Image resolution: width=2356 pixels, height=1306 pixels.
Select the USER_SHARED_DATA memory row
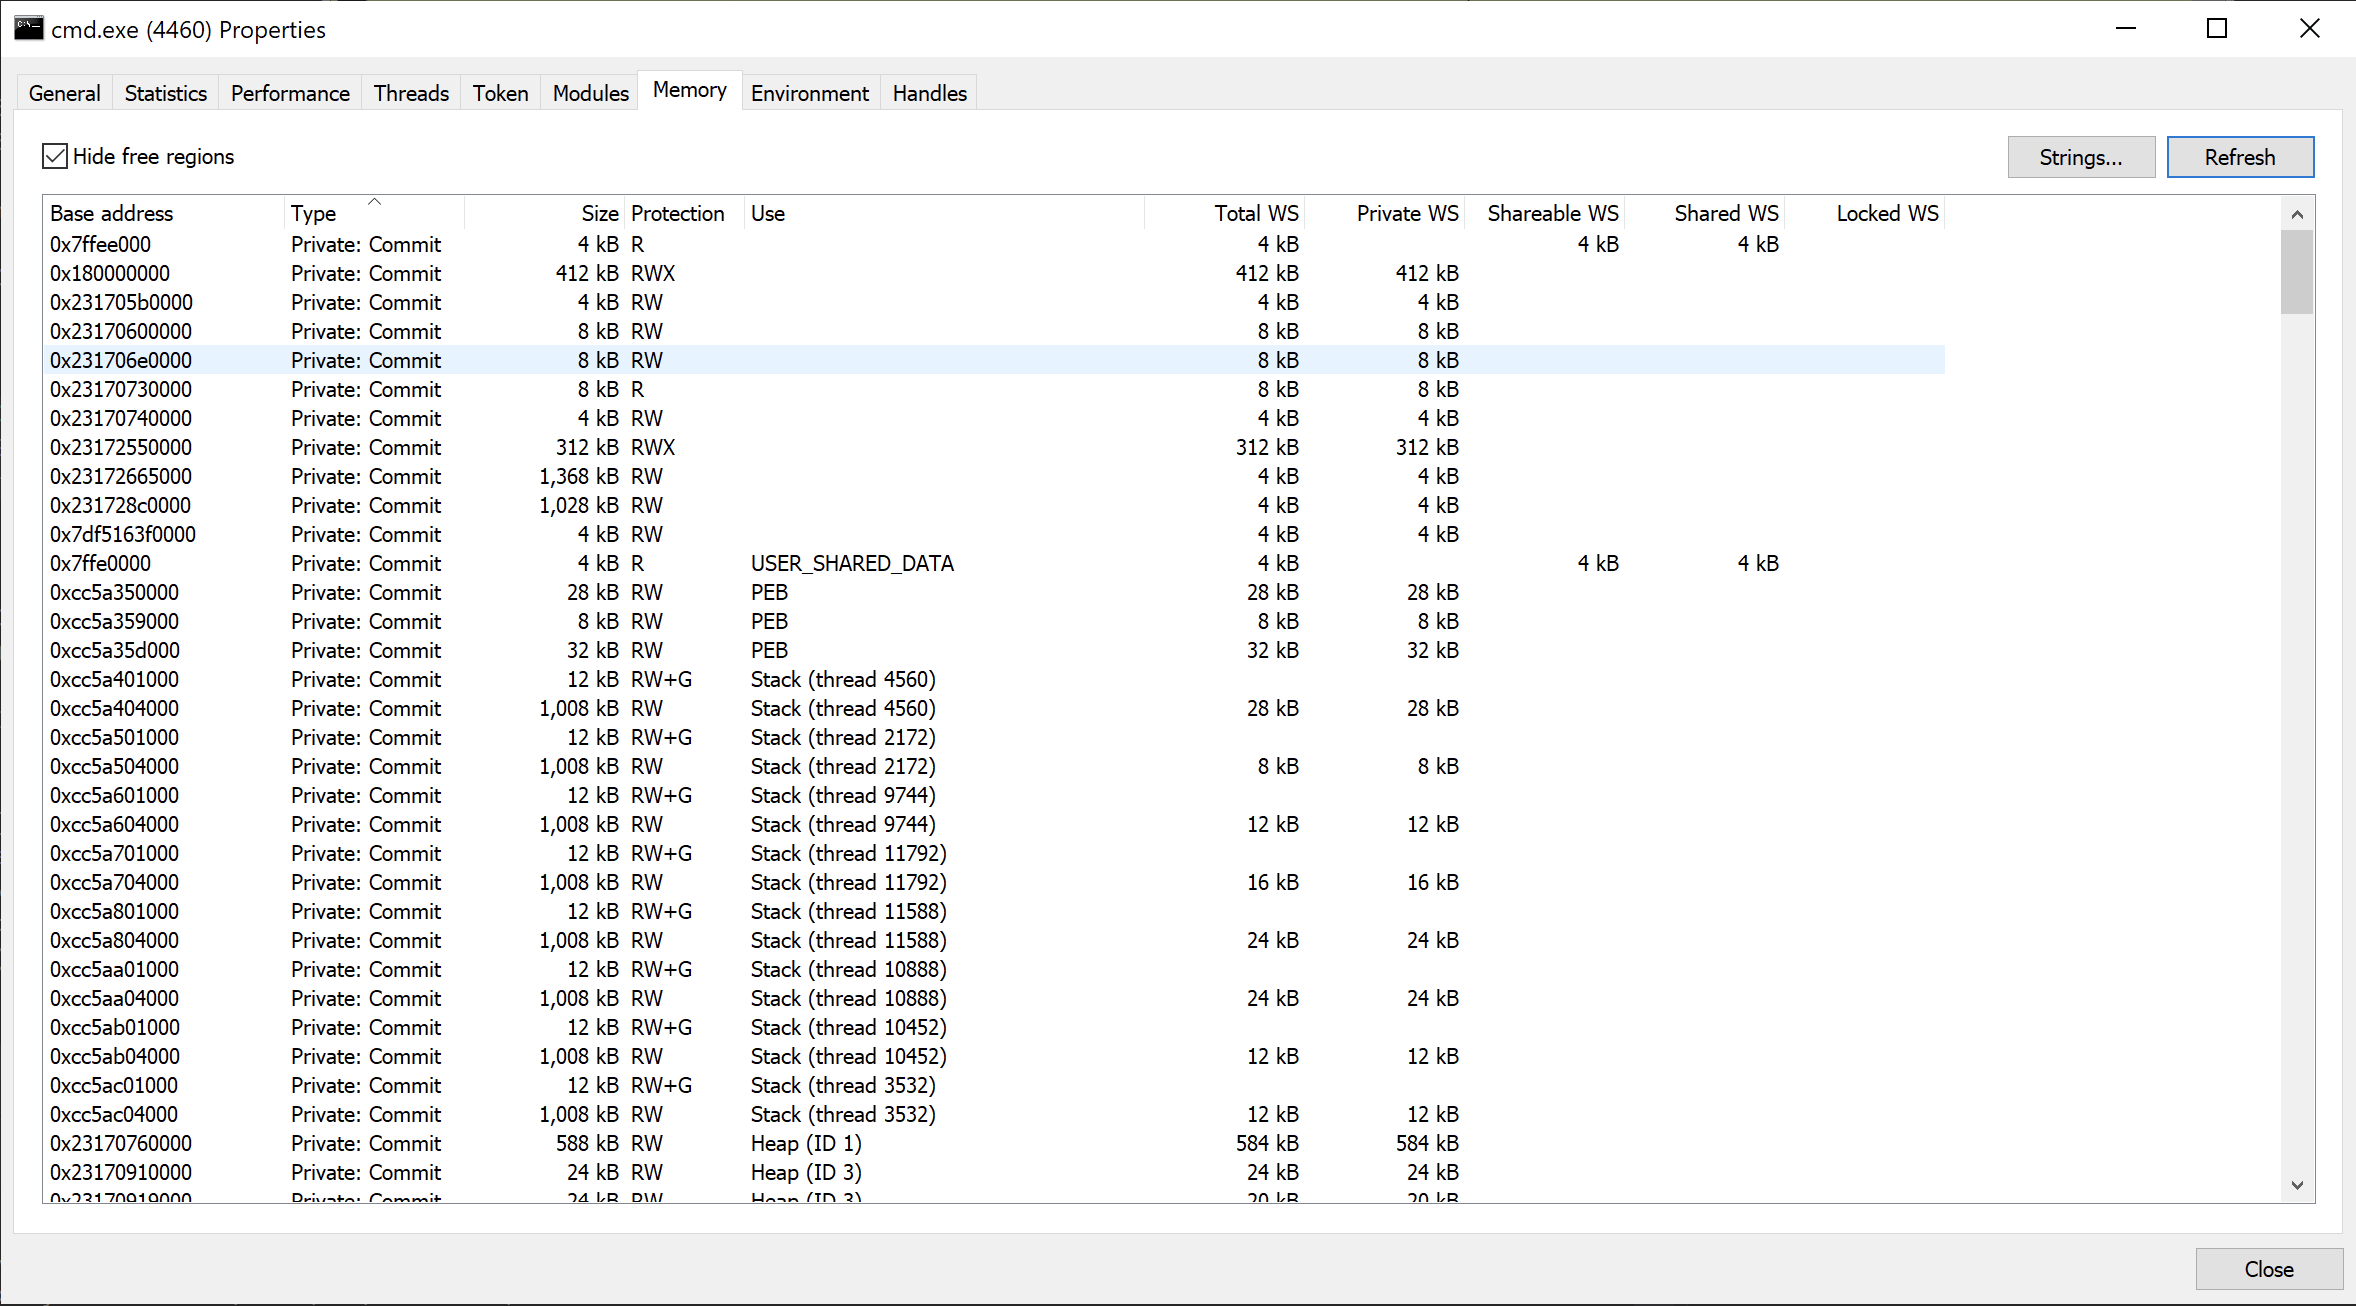coord(852,563)
